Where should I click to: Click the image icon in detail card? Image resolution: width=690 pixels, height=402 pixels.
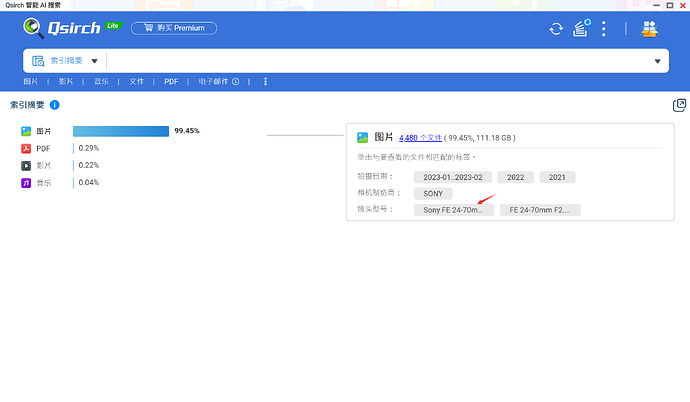363,137
